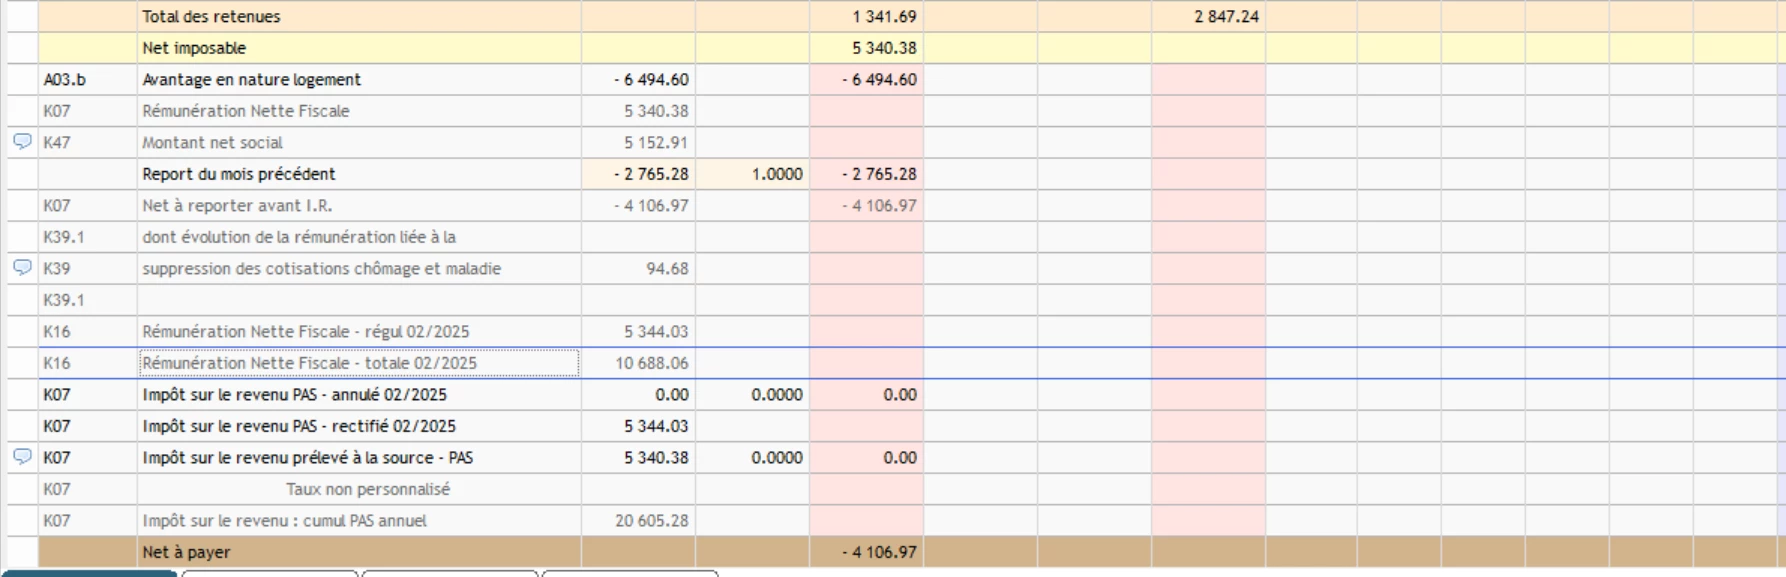Screen dimensions: 1786x577
Task: Open the comment icon on suppression des cotisations row
Action: point(22,268)
